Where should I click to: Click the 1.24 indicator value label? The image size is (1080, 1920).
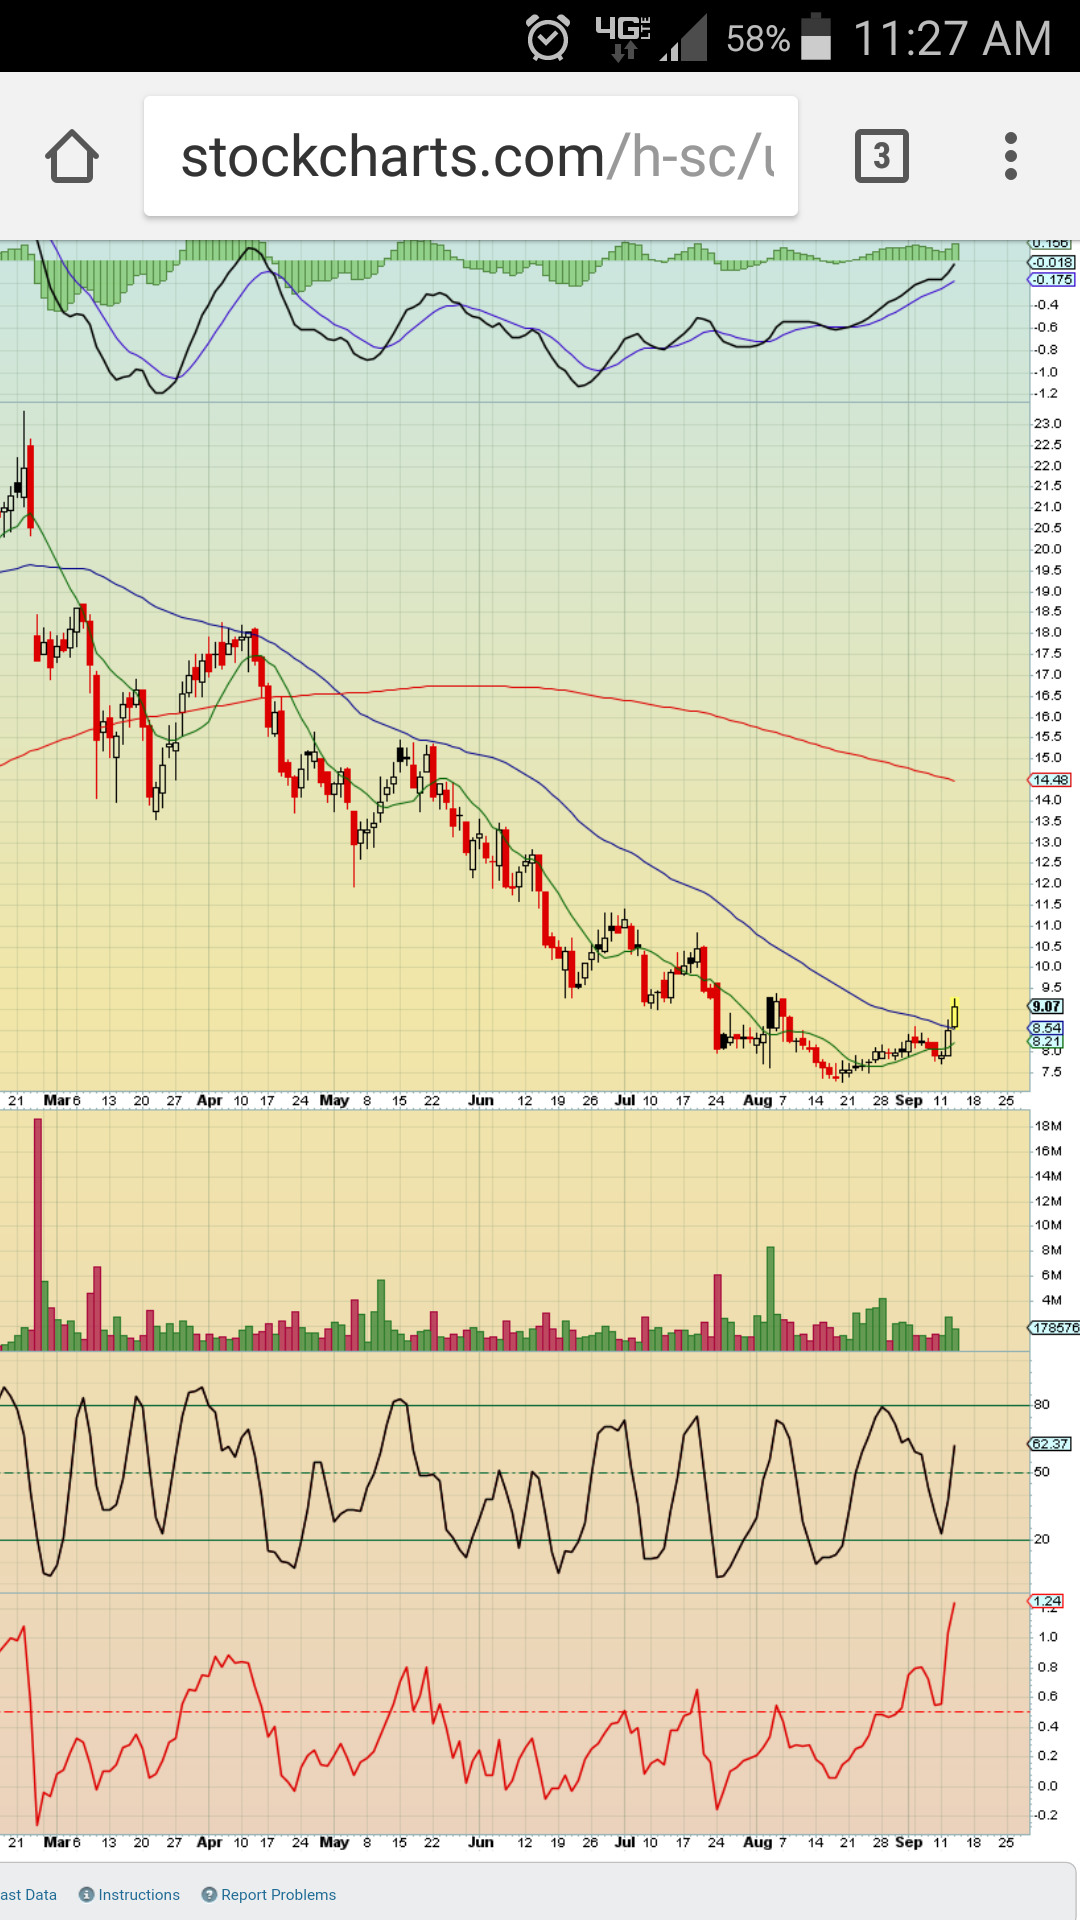click(x=1047, y=1602)
